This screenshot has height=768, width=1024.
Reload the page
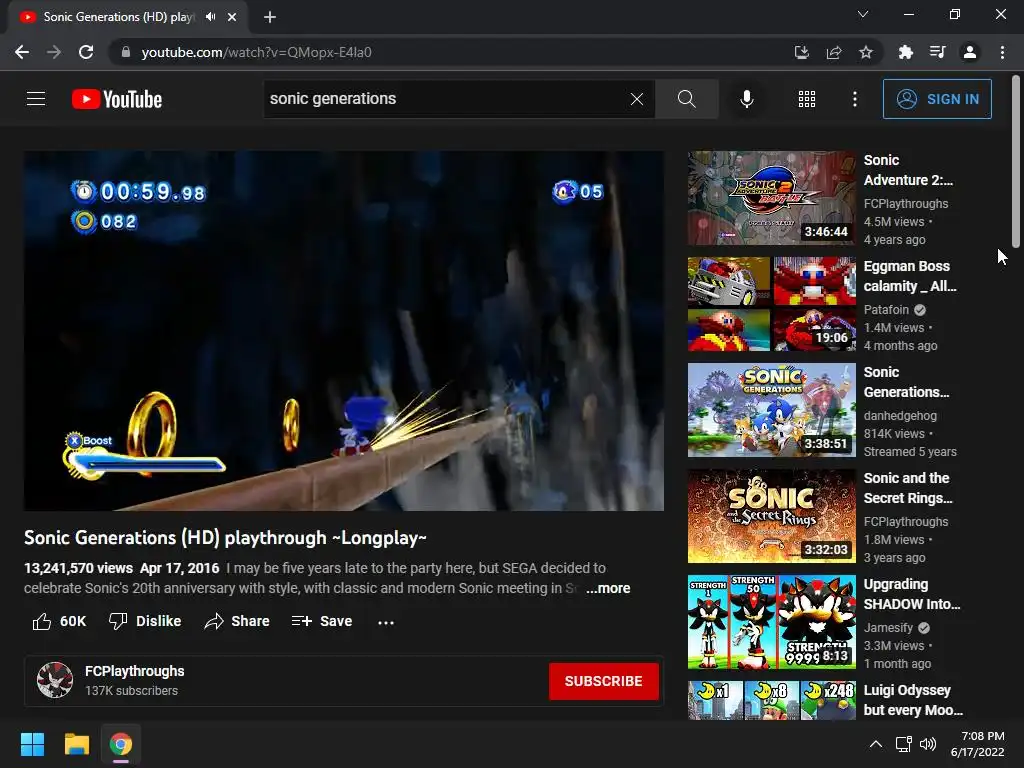pyautogui.click(x=86, y=52)
